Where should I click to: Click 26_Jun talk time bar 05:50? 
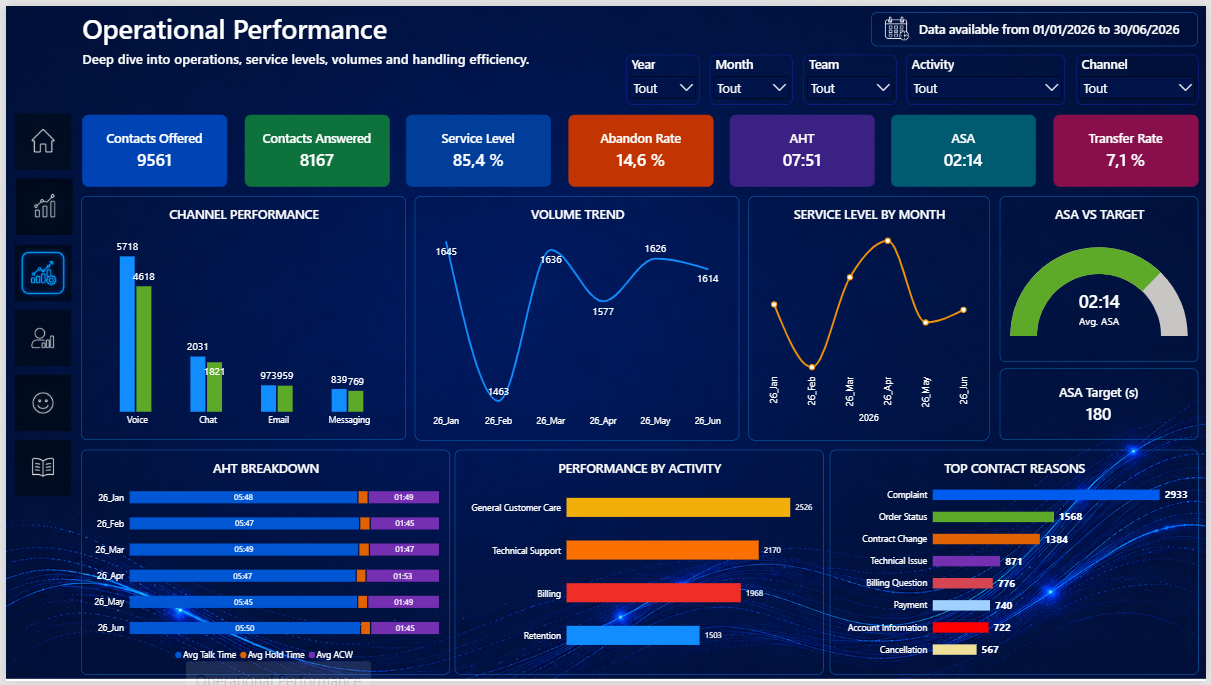coord(244,628)
